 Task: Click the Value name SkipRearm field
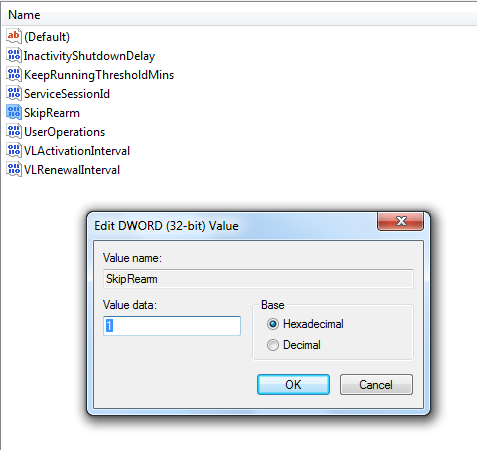tap(258, 279)
